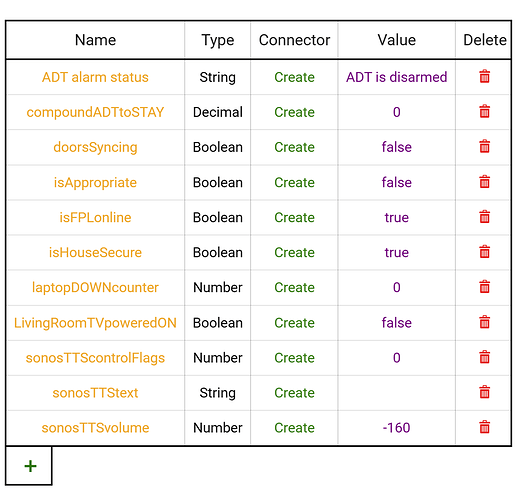This screenshot has width=527, height=500.
Task: Delete the sonosTTStext variable
Action: tap(484, 392)
